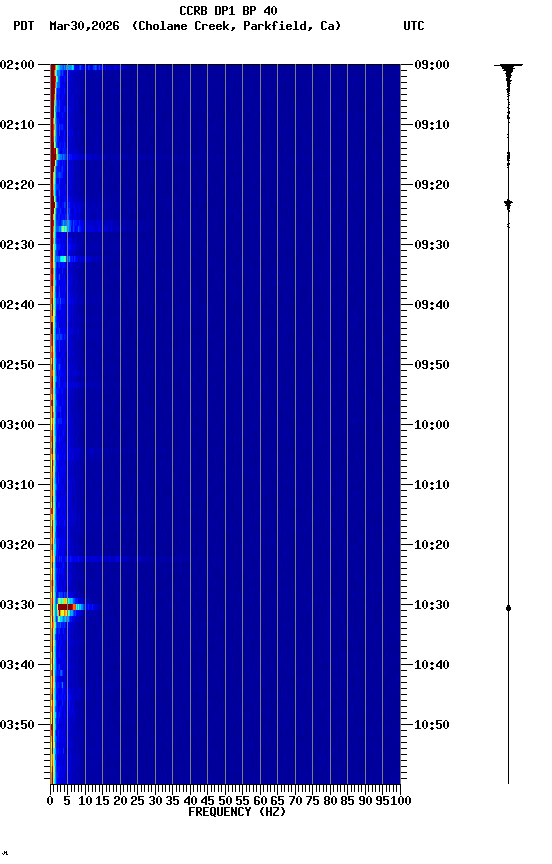Click the '75' frequency axis tick label
The image size is (552, 864).
pyautogui.click(x=312, y=801)
